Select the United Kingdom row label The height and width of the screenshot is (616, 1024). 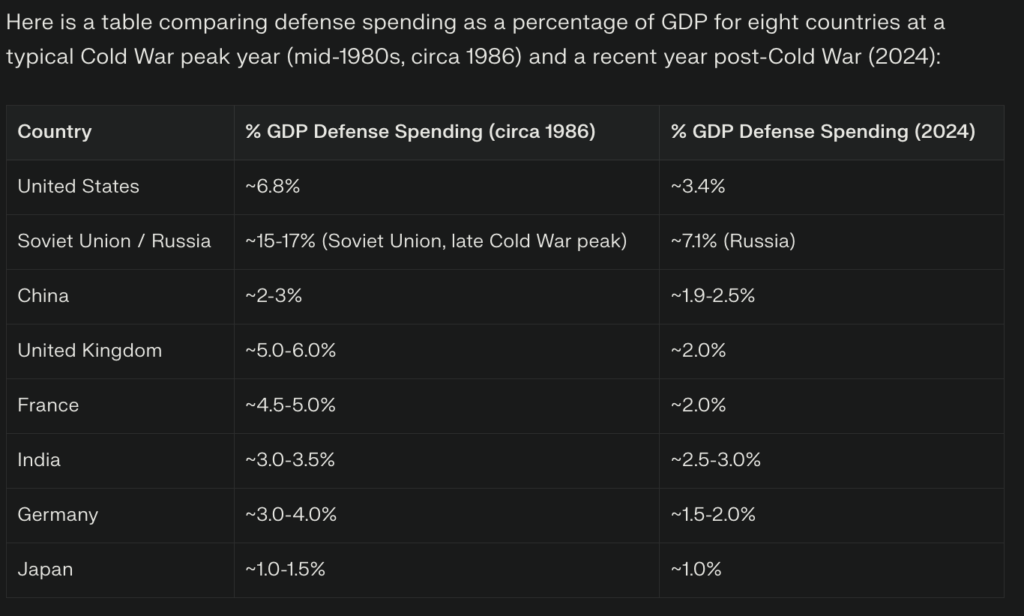[90, 351]
